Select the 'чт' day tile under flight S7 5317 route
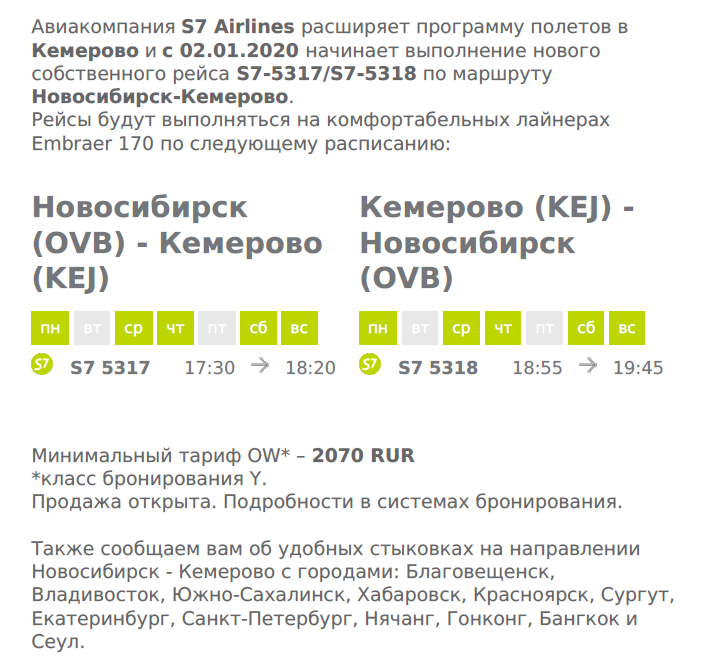Screen dimensions: 717x661 click(175, 328)
